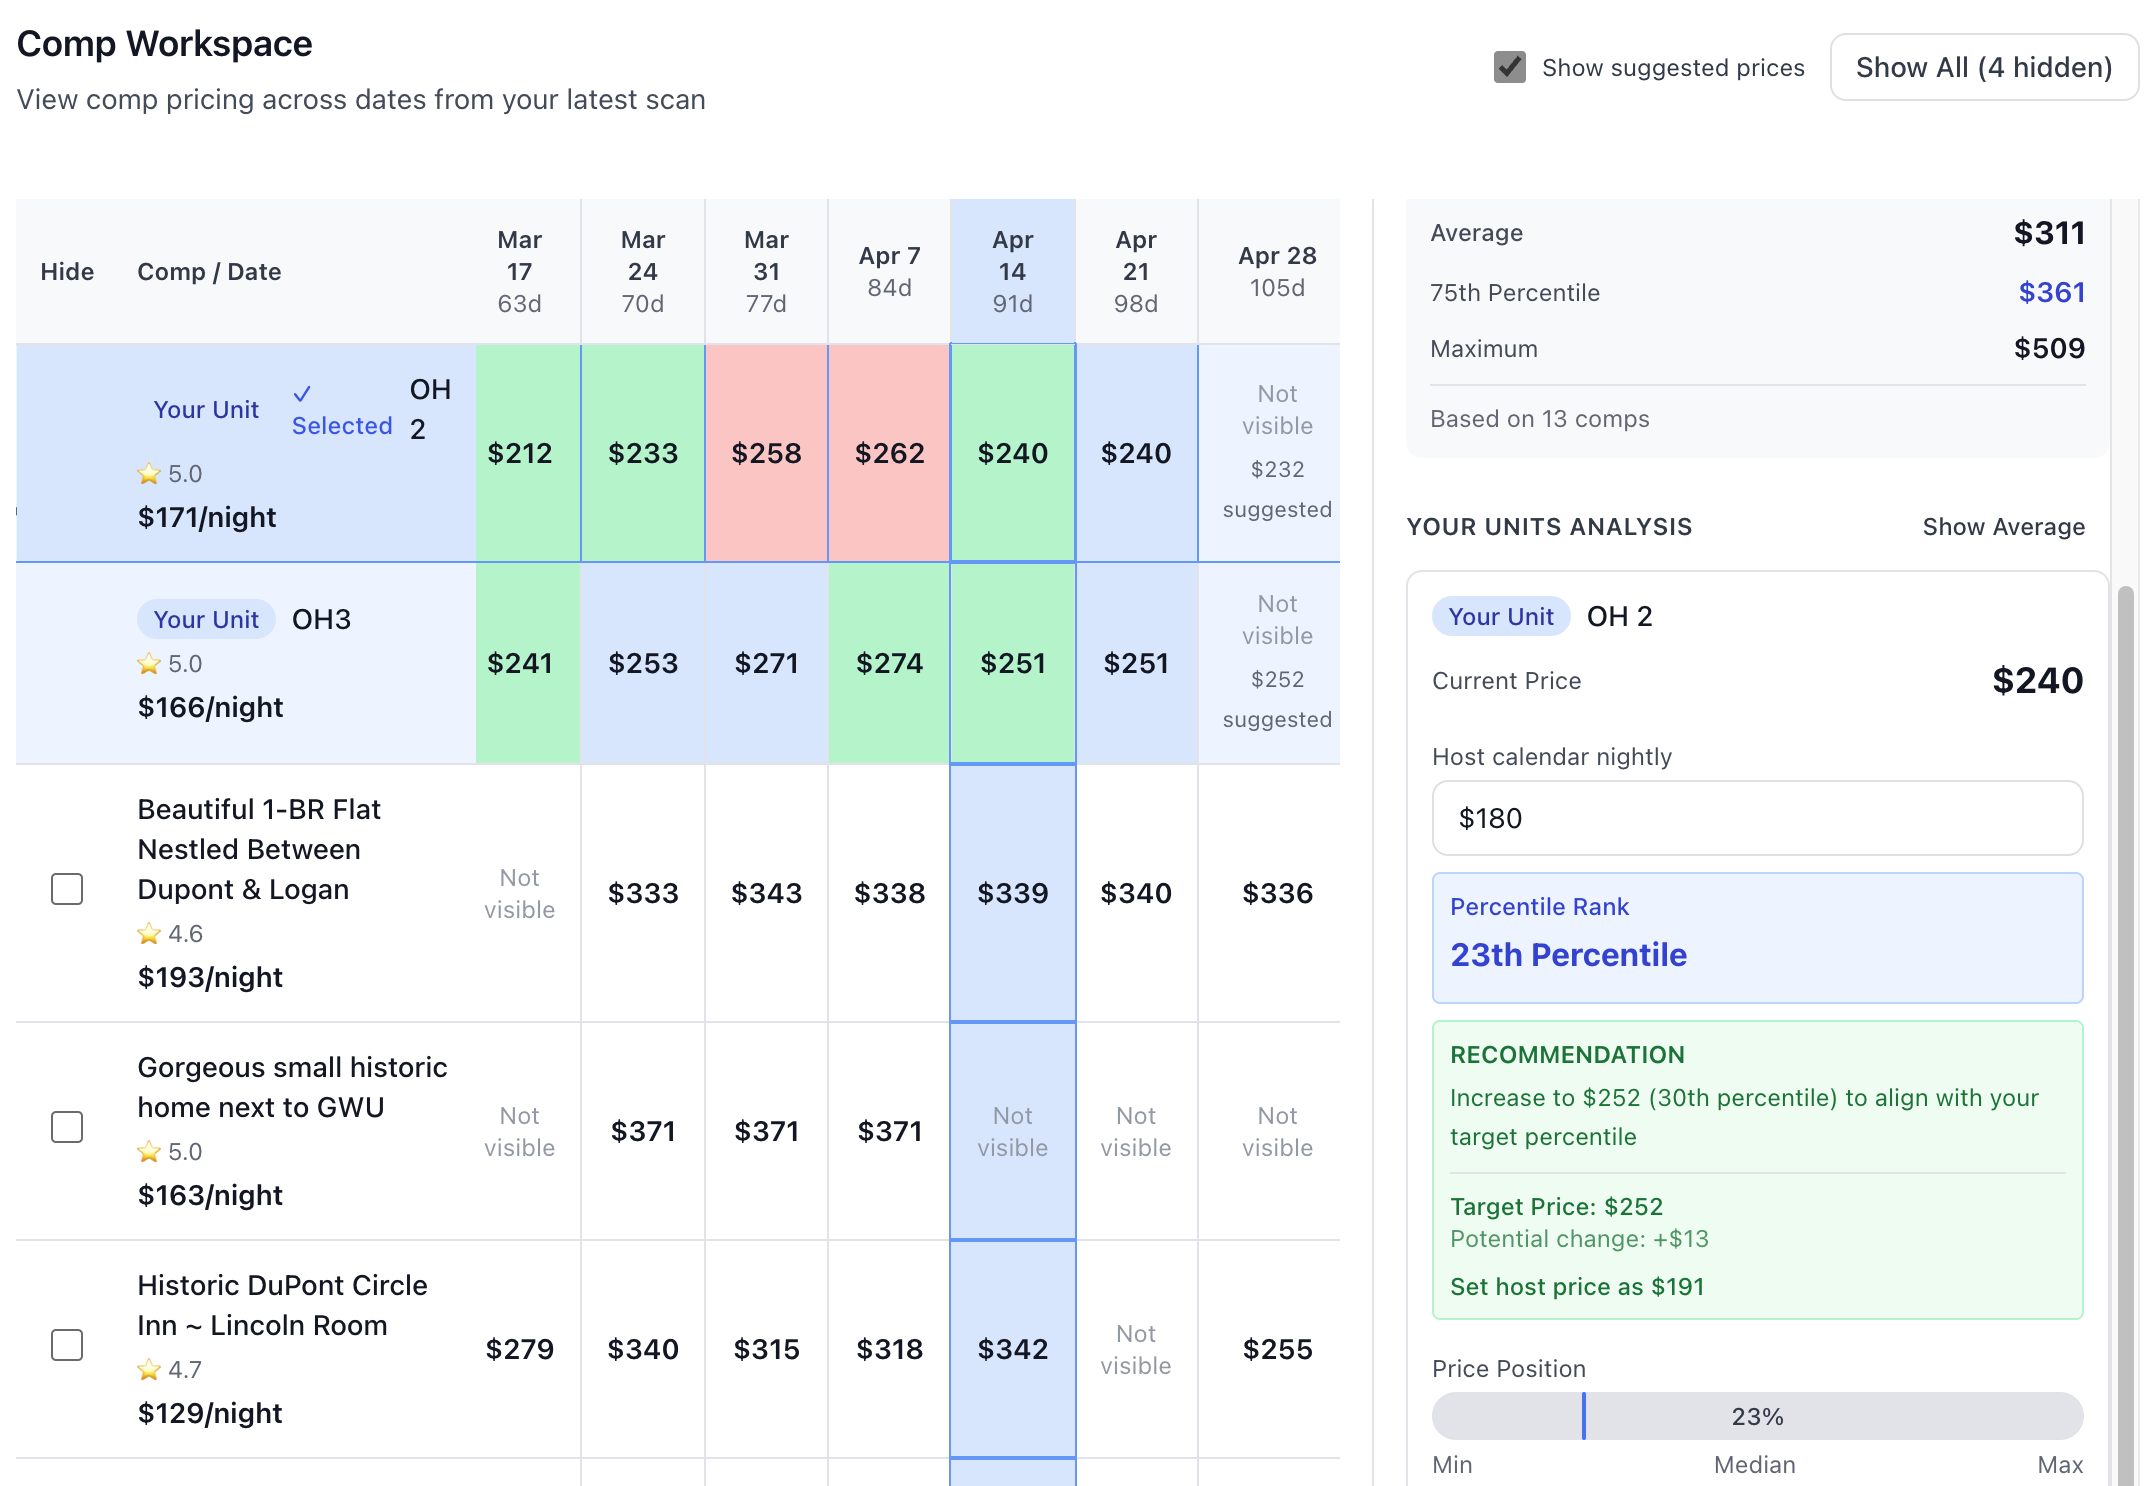
Task: Click Set host price as $191
Action: point(1576,1287)
